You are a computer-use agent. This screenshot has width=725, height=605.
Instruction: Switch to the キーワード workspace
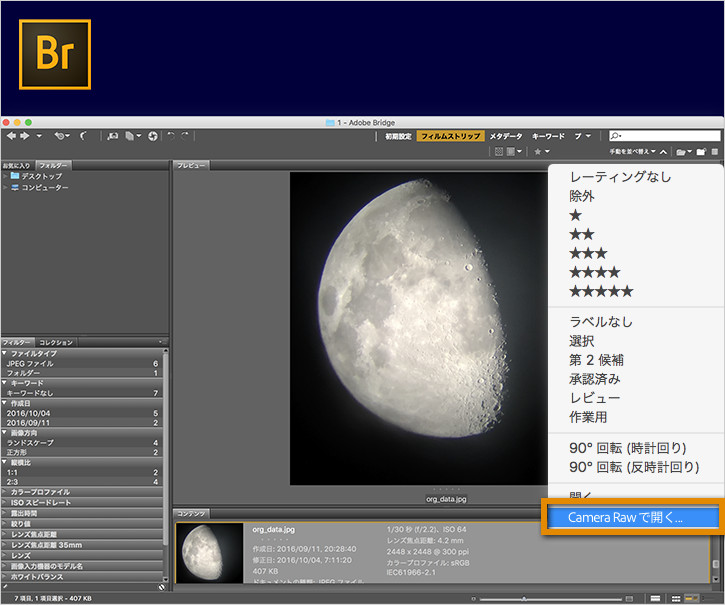548,136
